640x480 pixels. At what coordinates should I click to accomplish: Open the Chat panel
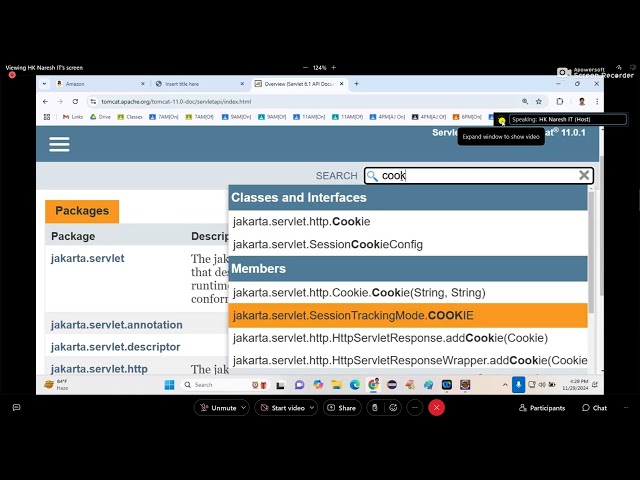pos(594,407)
